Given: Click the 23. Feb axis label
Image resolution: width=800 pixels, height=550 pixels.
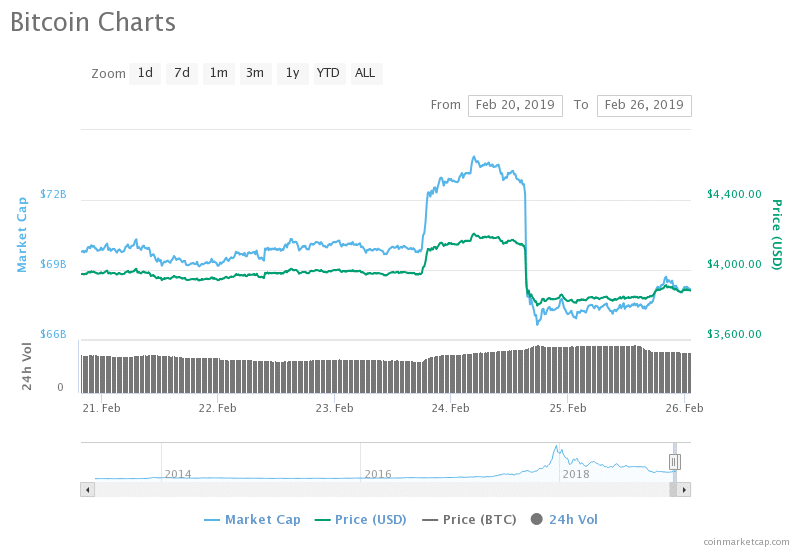Looking at the screenshot, I should (334, 408).
